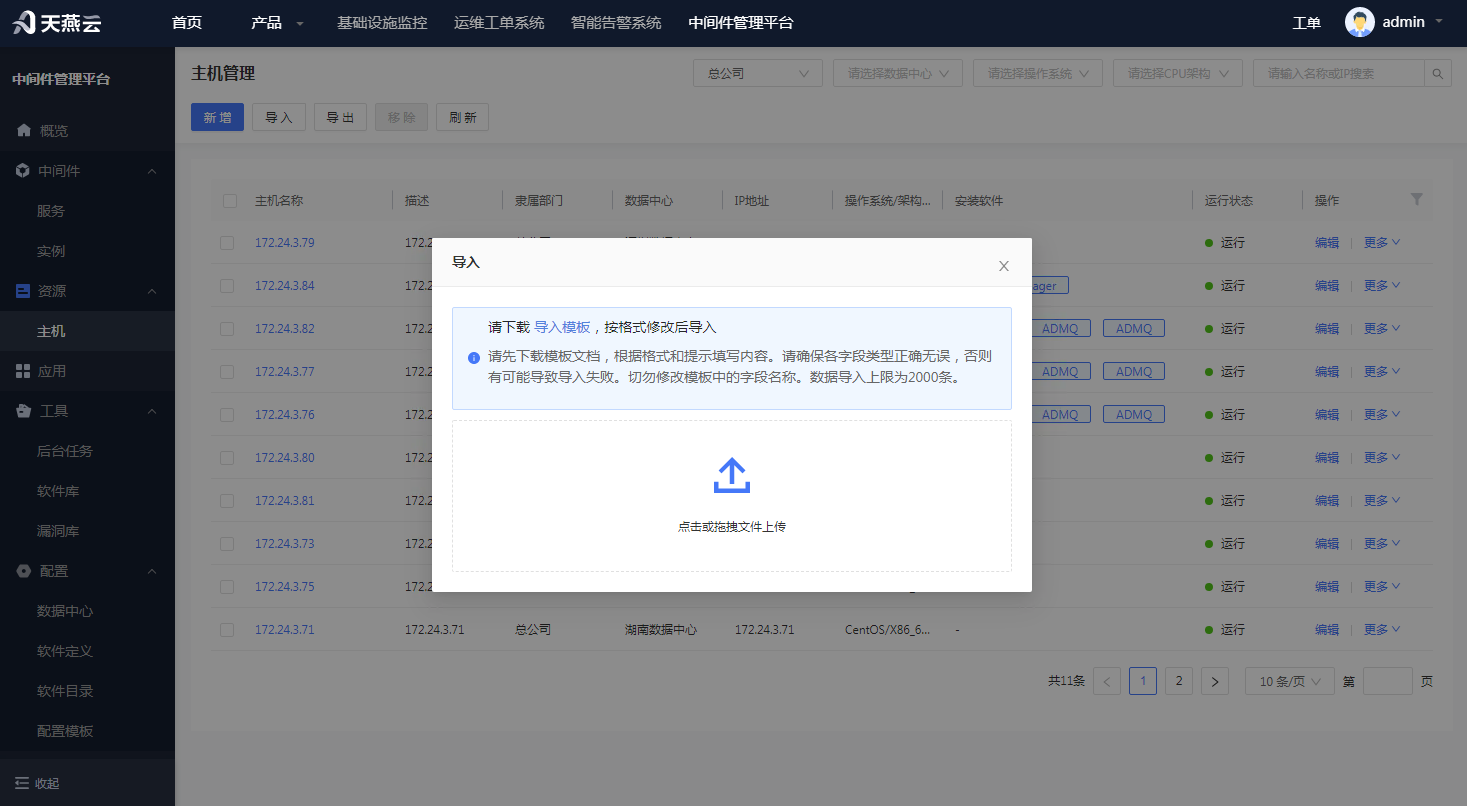Open 服务 in the sidebar

coord(51,211)
